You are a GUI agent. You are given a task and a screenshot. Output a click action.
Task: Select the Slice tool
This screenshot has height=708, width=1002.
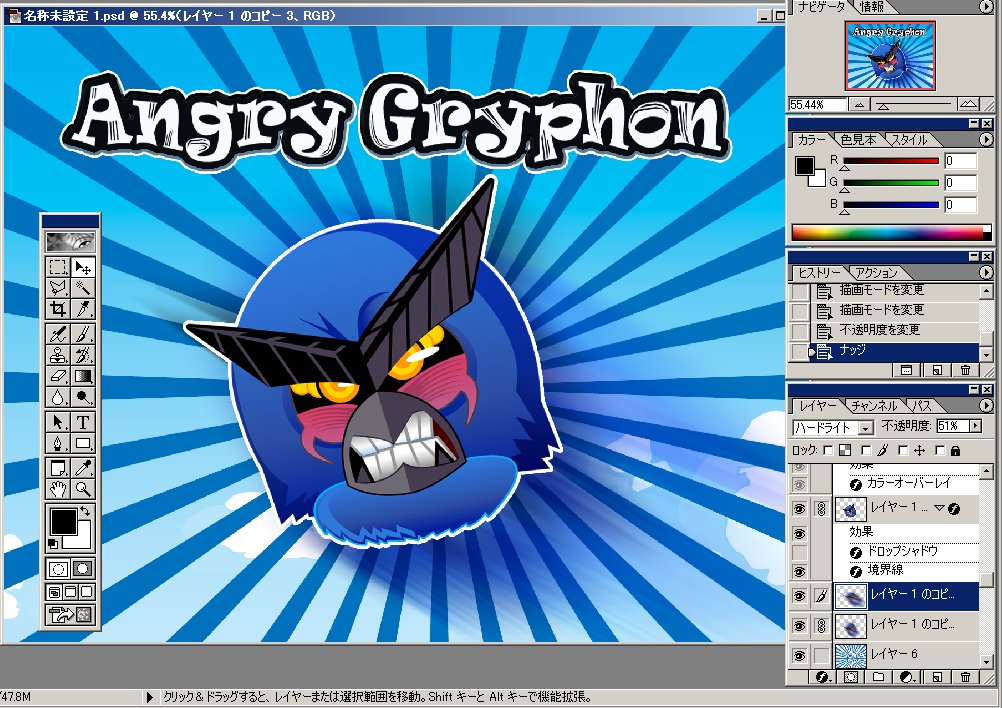point(82,309)
